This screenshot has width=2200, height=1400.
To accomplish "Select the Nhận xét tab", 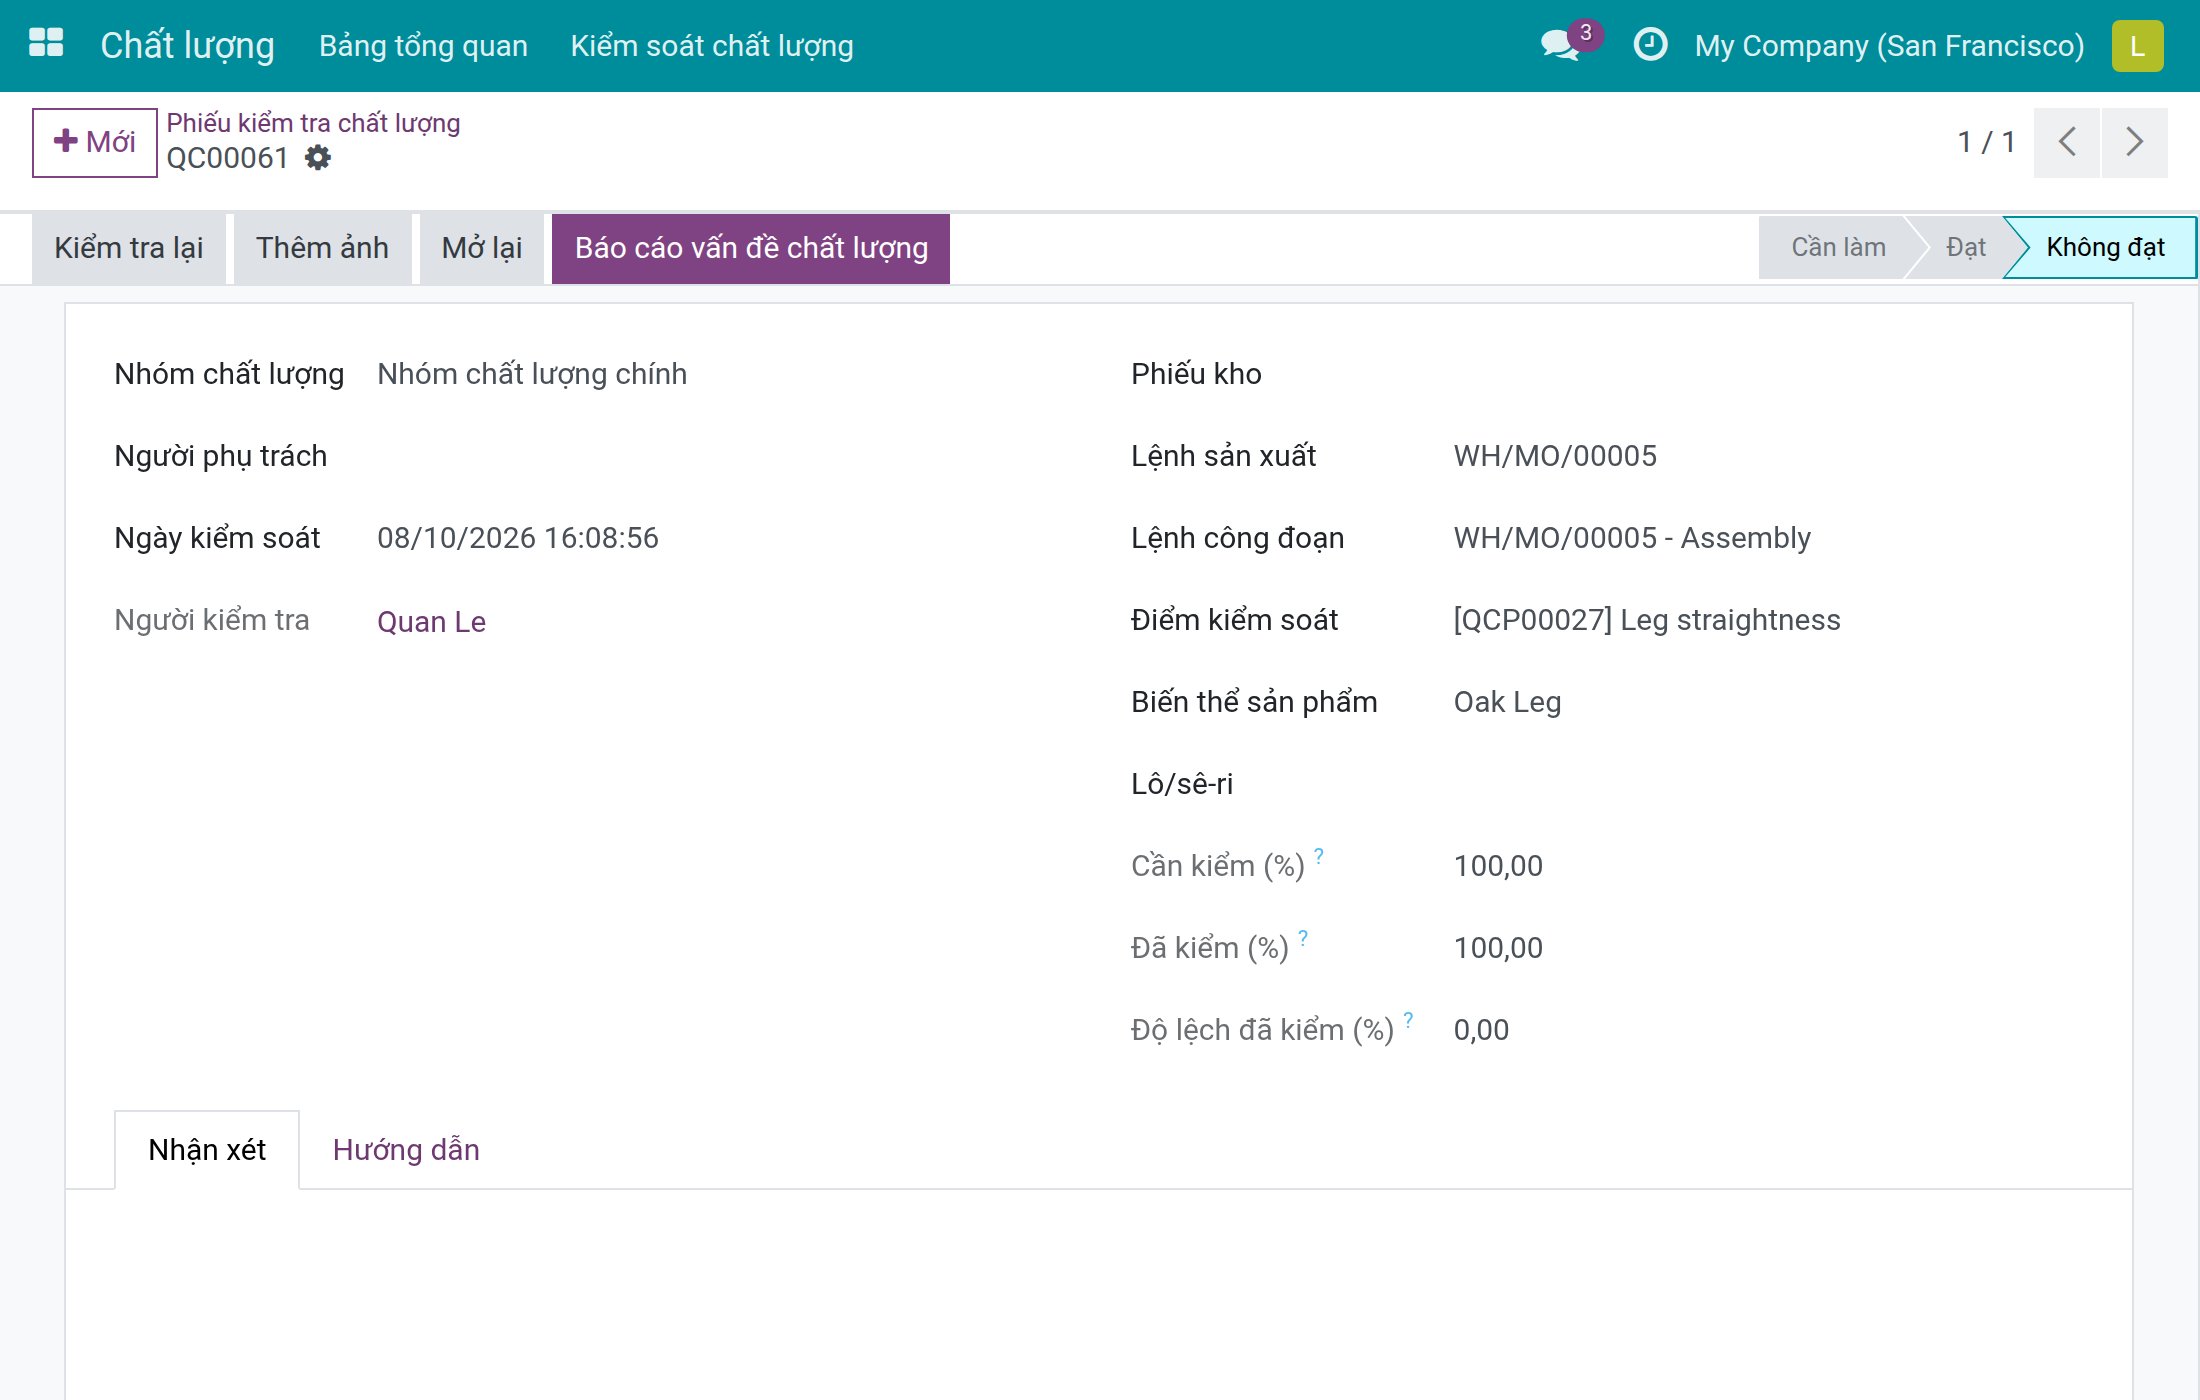I will pos(207,1150).
